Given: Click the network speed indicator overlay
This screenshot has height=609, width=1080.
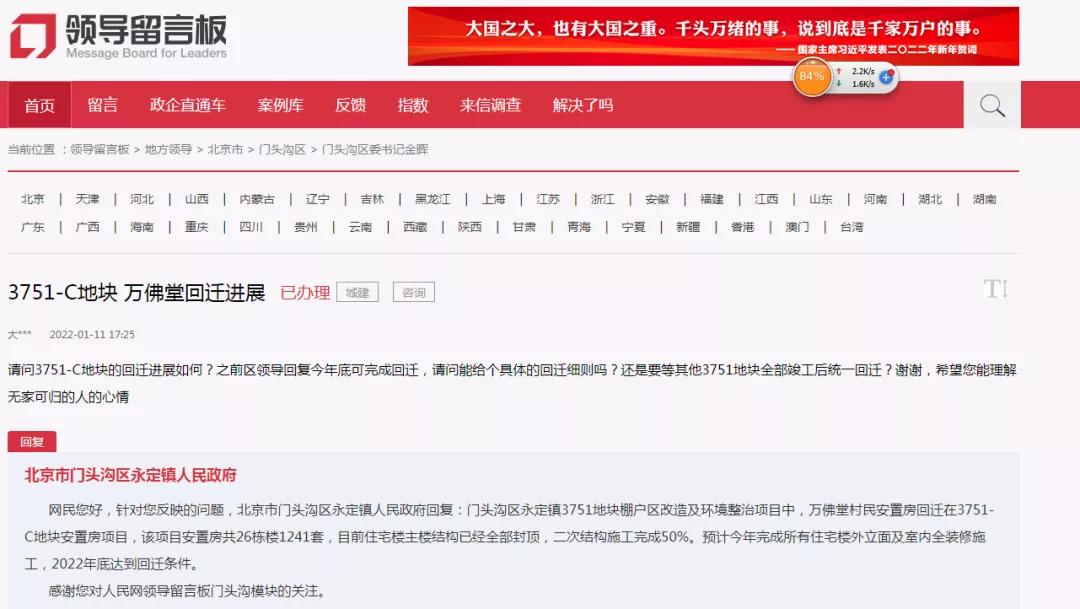Looking at the screenshot, I should pos(857,78).
